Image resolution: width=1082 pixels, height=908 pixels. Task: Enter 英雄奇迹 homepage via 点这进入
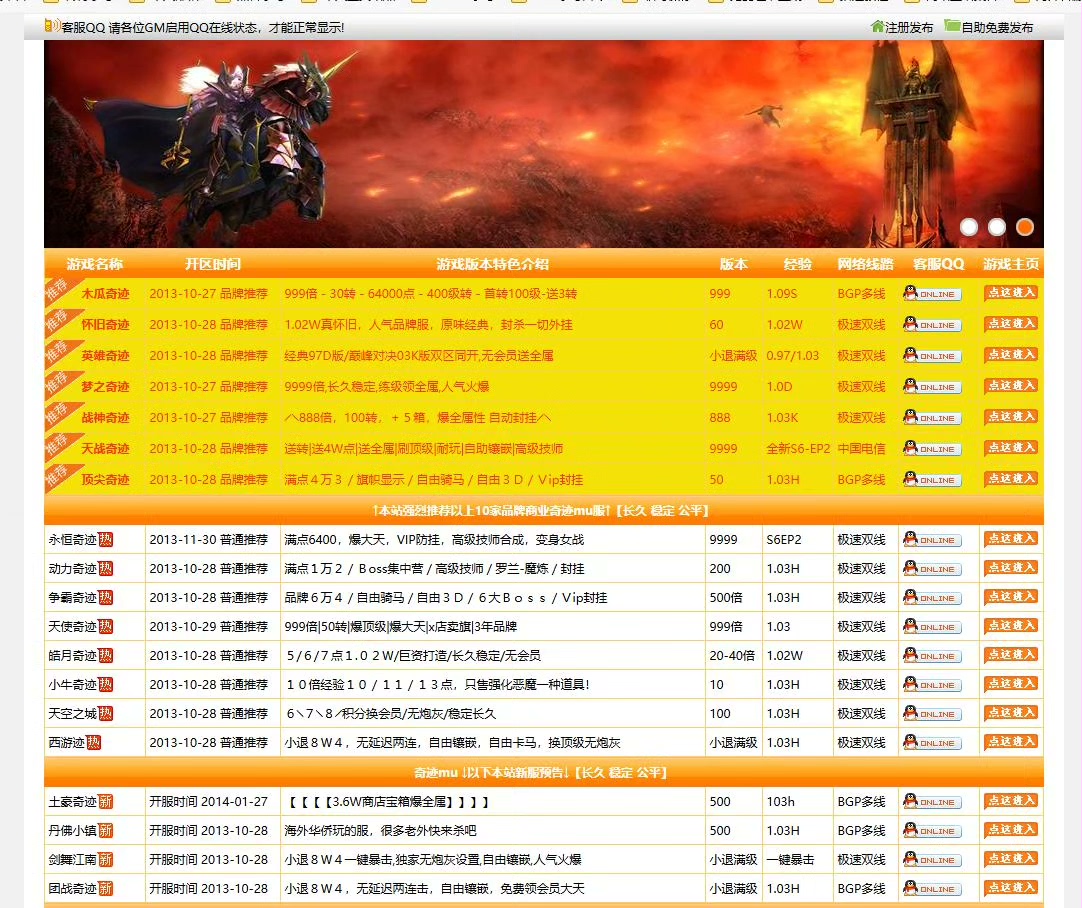(1011, 355)
